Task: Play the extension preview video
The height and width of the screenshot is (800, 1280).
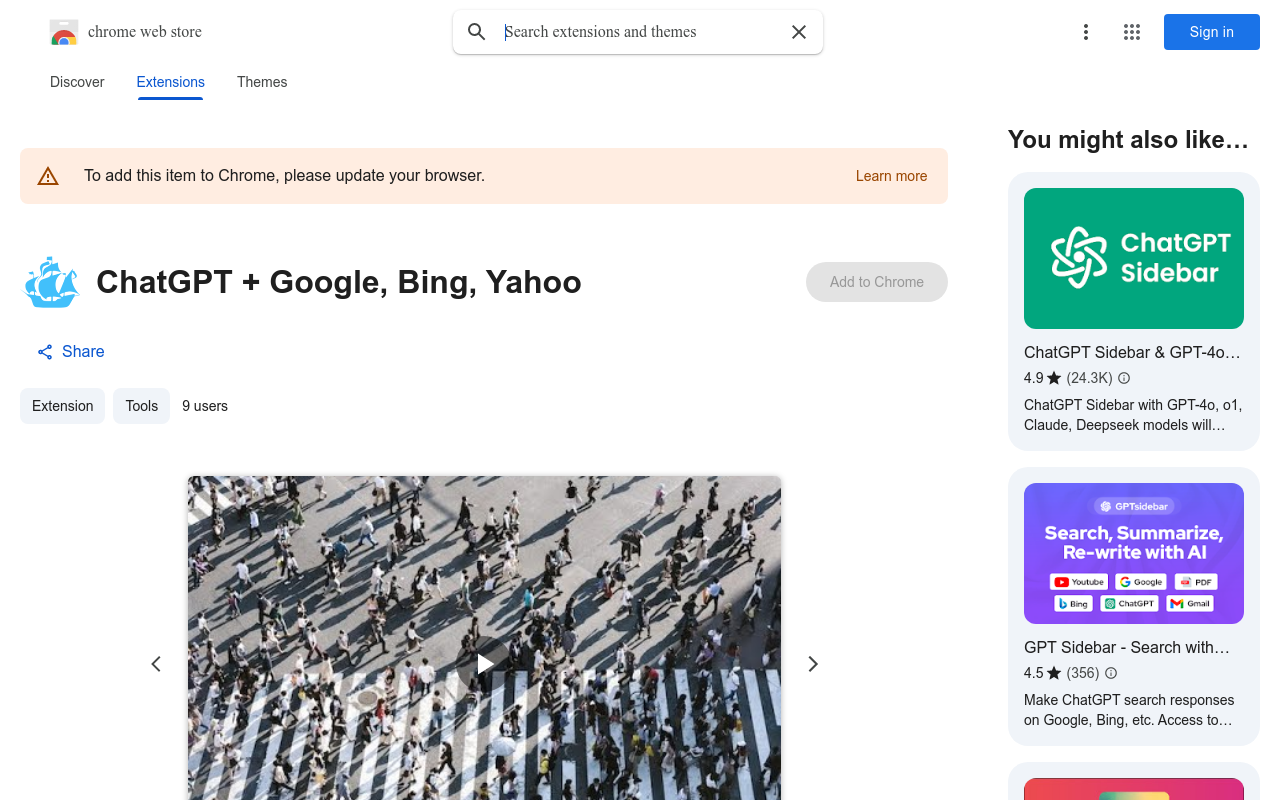Action: pyautogui.click(x=483, y=663)
